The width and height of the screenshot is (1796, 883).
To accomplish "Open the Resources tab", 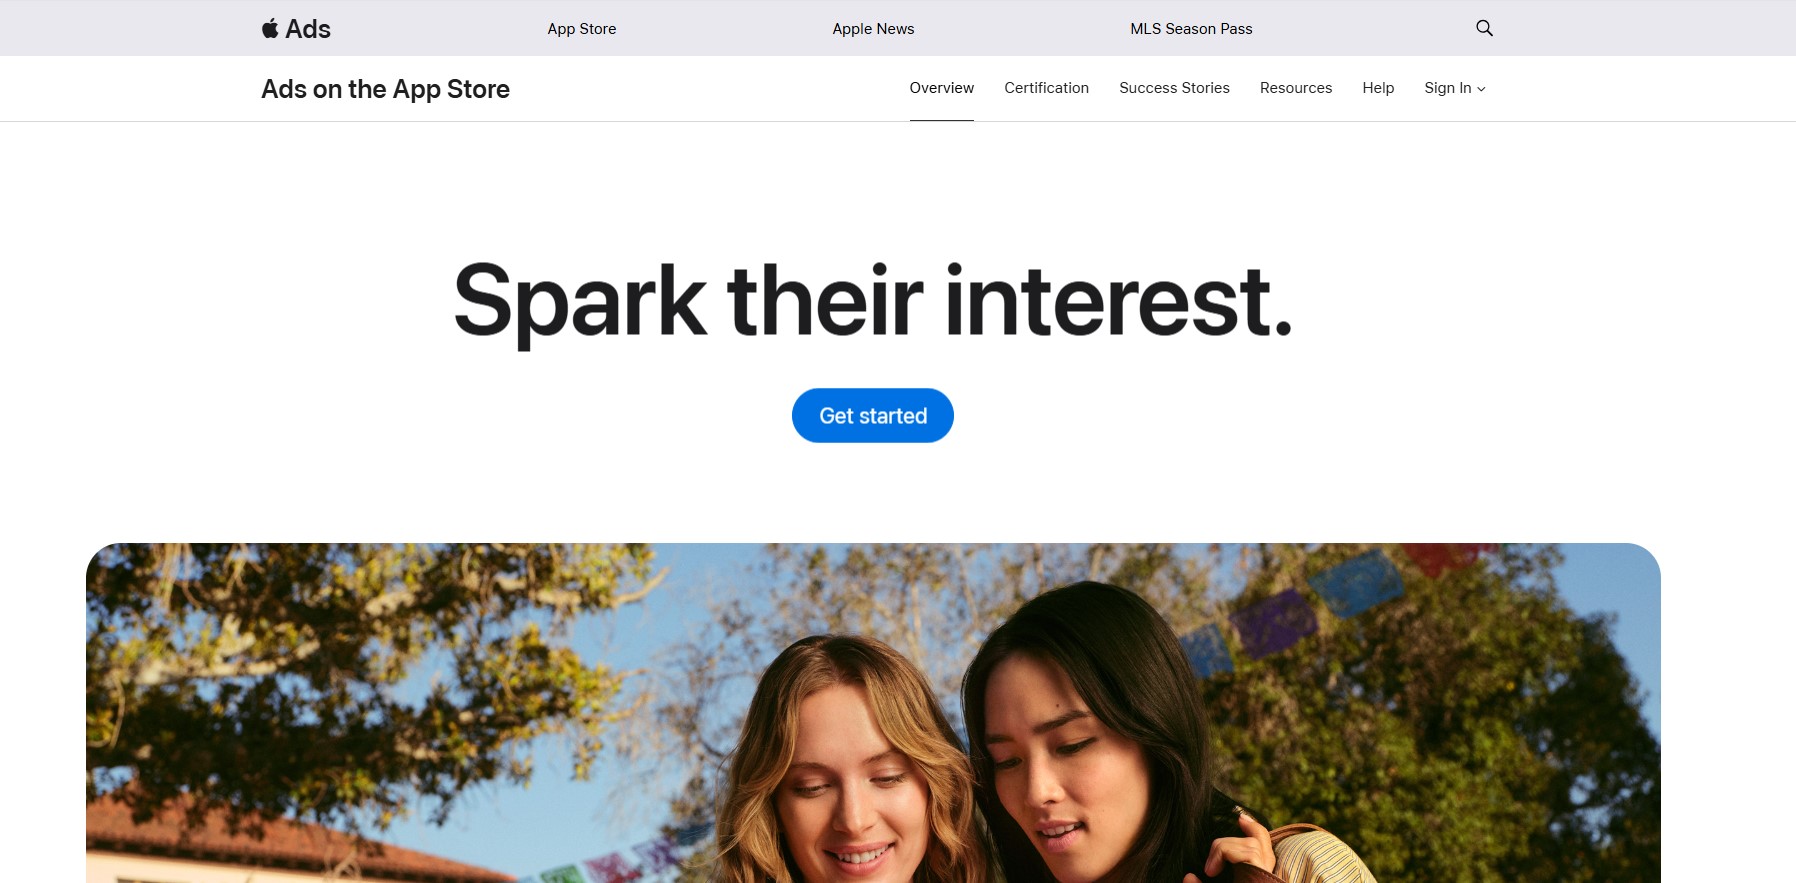I will pyautogui.click(x=1295, y=88).
